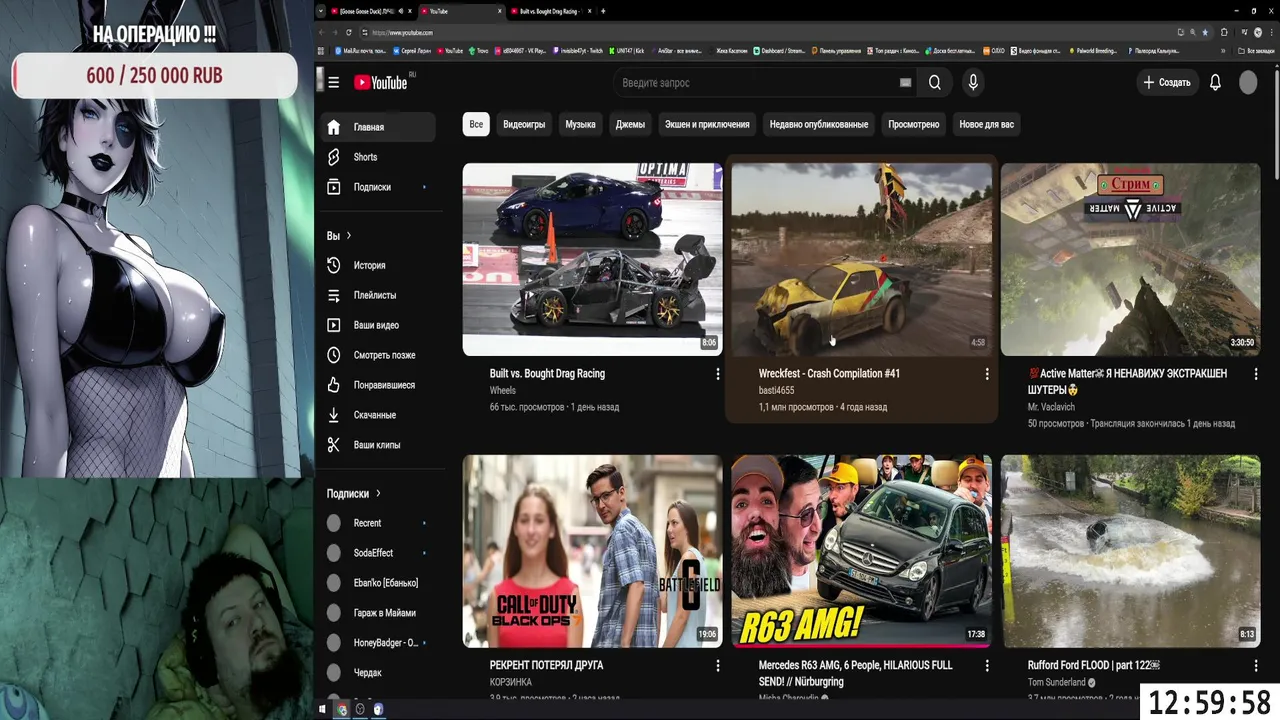
Task: Click the Chrome taskbar icon
Action: click(x=341, y=709)
